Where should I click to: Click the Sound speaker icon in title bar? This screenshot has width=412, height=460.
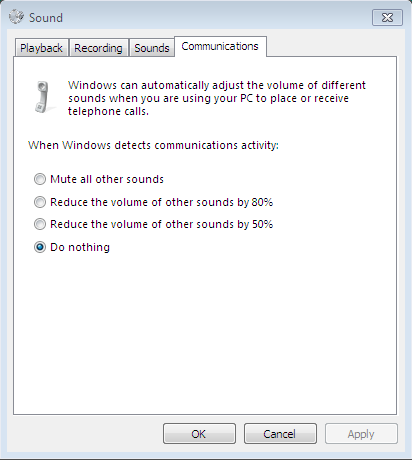click(x=16, y=17)
